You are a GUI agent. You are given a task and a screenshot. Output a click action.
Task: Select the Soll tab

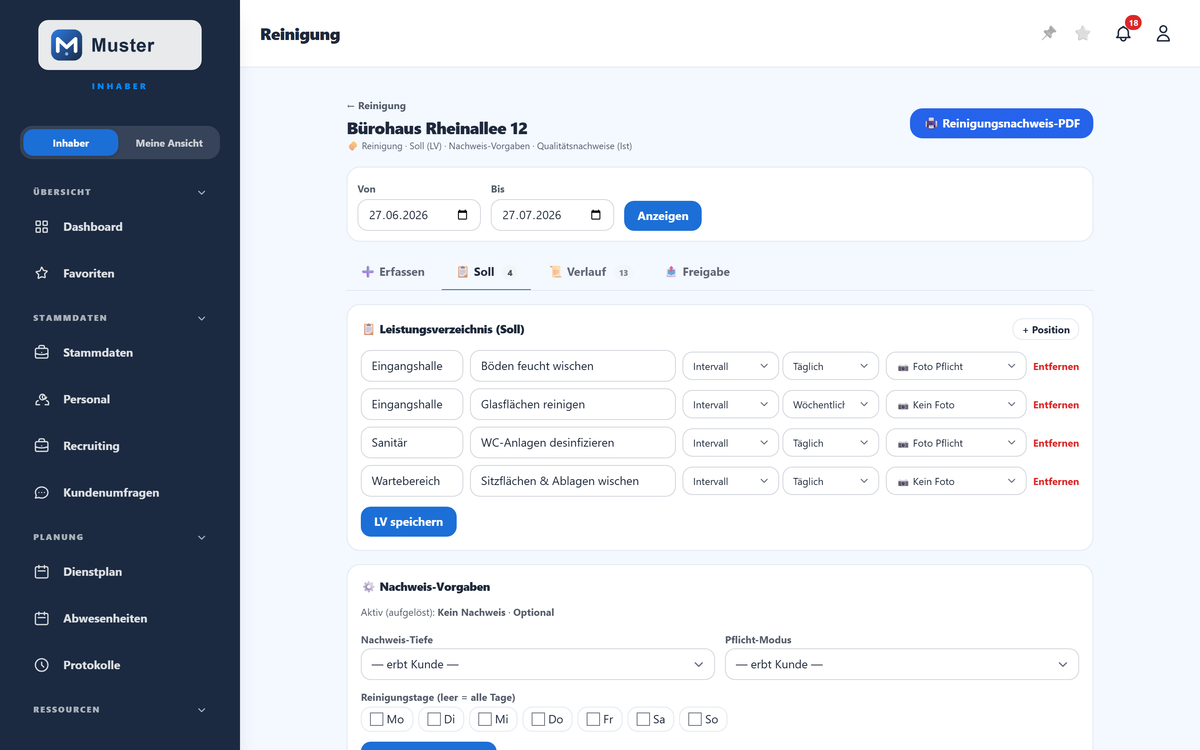click(x=486, y=272)
